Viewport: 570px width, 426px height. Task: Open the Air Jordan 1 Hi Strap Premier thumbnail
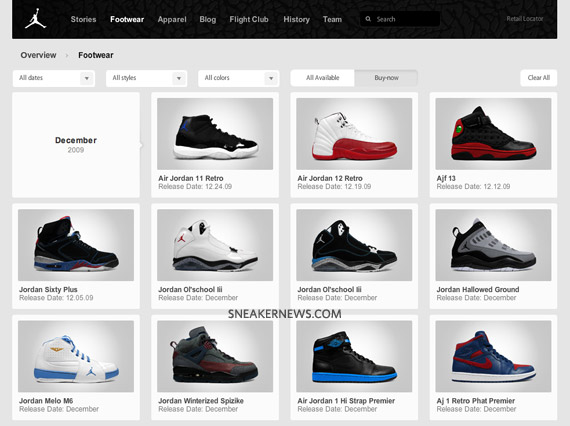pyautogui.click(x=354, y=356)
